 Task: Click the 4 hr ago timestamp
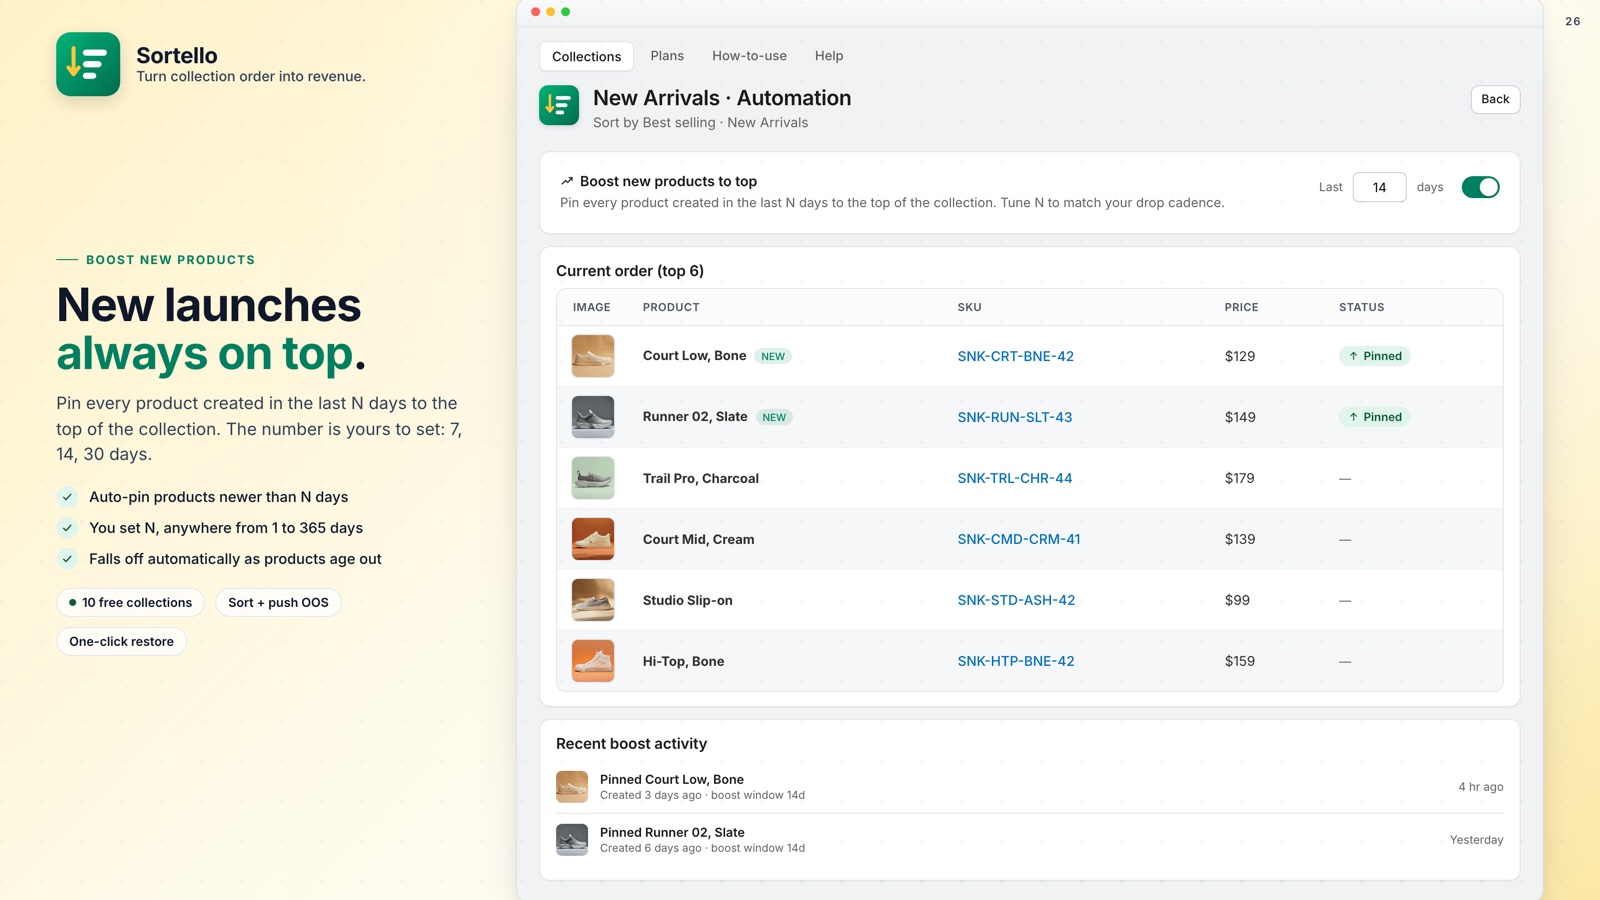coord(1480,787)
